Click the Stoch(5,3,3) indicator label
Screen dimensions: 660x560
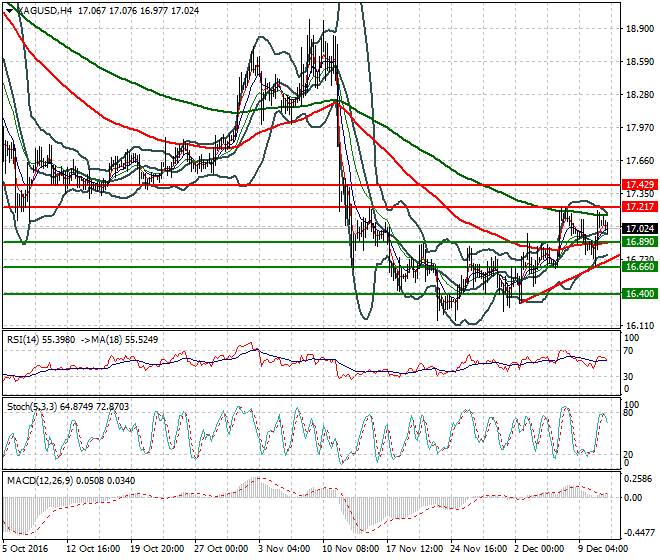pyautogui.click(x=32, y=407)
